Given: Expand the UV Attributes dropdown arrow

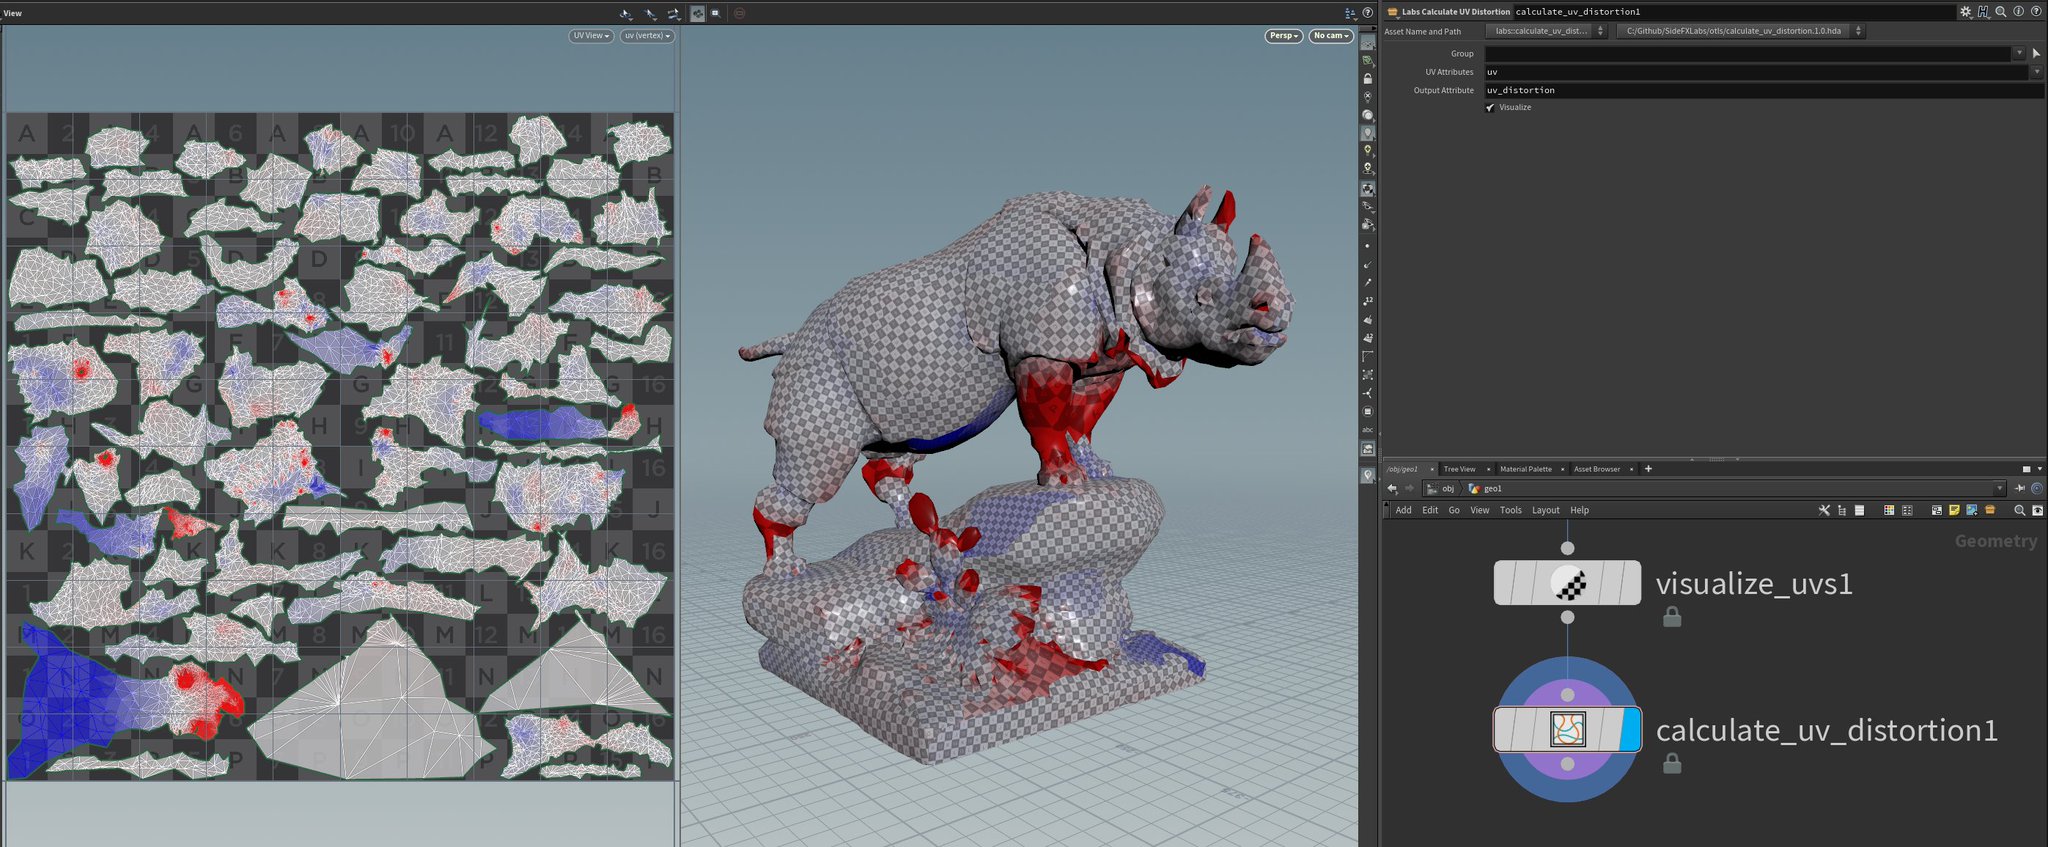Looking at the screenshot, I should (x=2036, y=72).
